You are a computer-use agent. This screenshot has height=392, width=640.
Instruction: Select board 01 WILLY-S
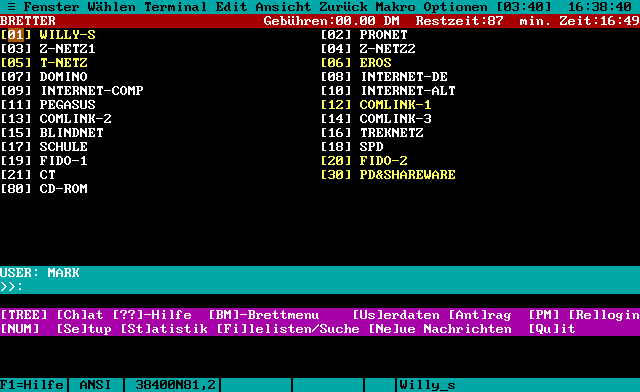(x=48, y=35)
